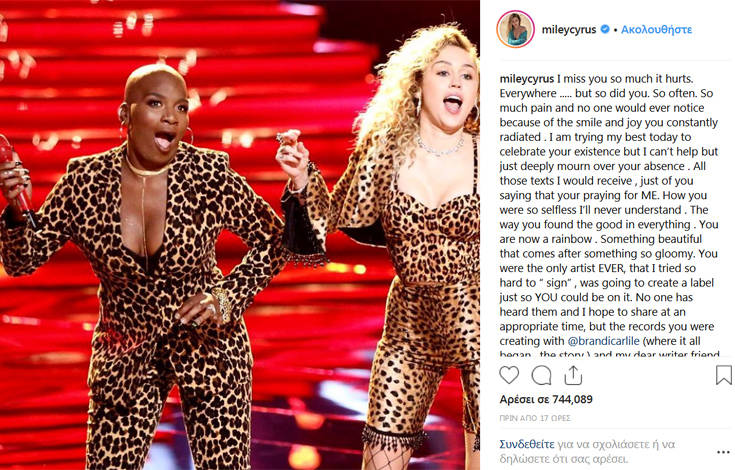This screenshot has width=735, height=470.
Task: Click the Συνδεθείτε login link
Action: [x=527, y=444]
